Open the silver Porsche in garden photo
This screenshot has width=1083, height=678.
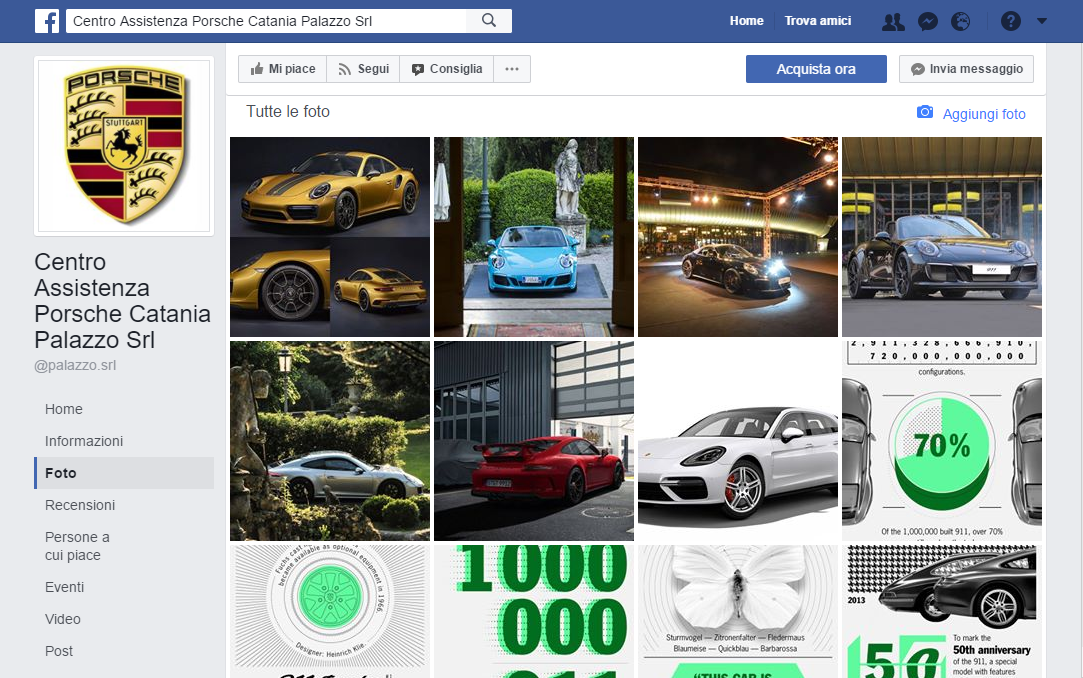330,440
